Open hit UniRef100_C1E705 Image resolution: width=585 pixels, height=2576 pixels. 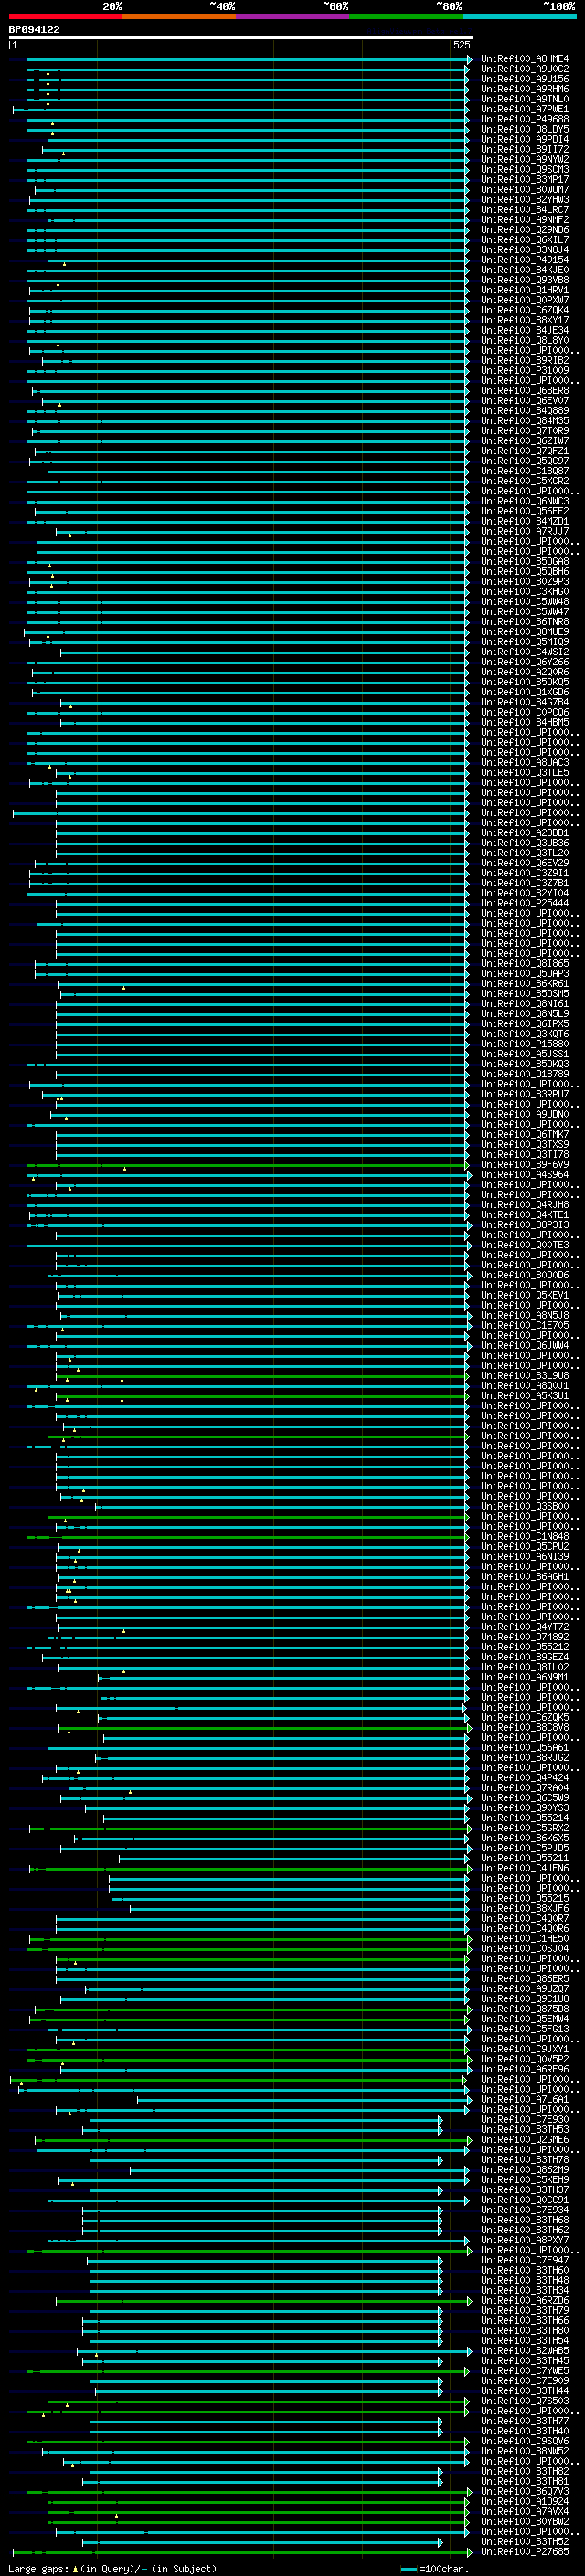coord(525,1326)
